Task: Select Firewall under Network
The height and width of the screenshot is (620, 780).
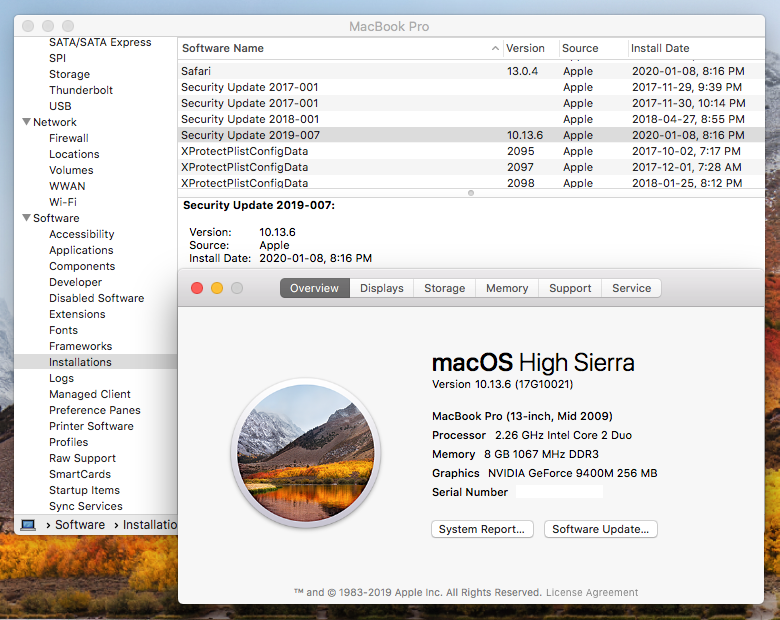Action: [x=69, y=138]
